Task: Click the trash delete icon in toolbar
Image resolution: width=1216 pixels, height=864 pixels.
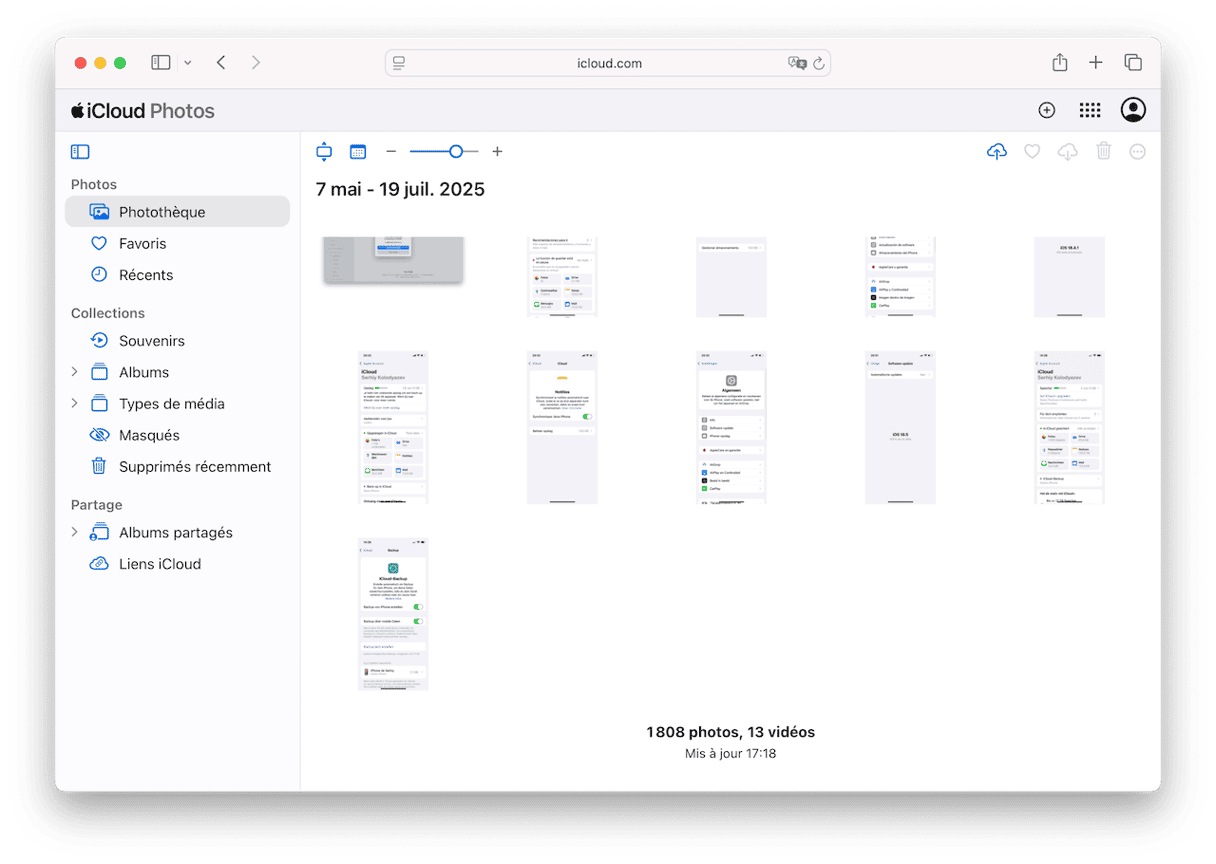Action: 1104,152
